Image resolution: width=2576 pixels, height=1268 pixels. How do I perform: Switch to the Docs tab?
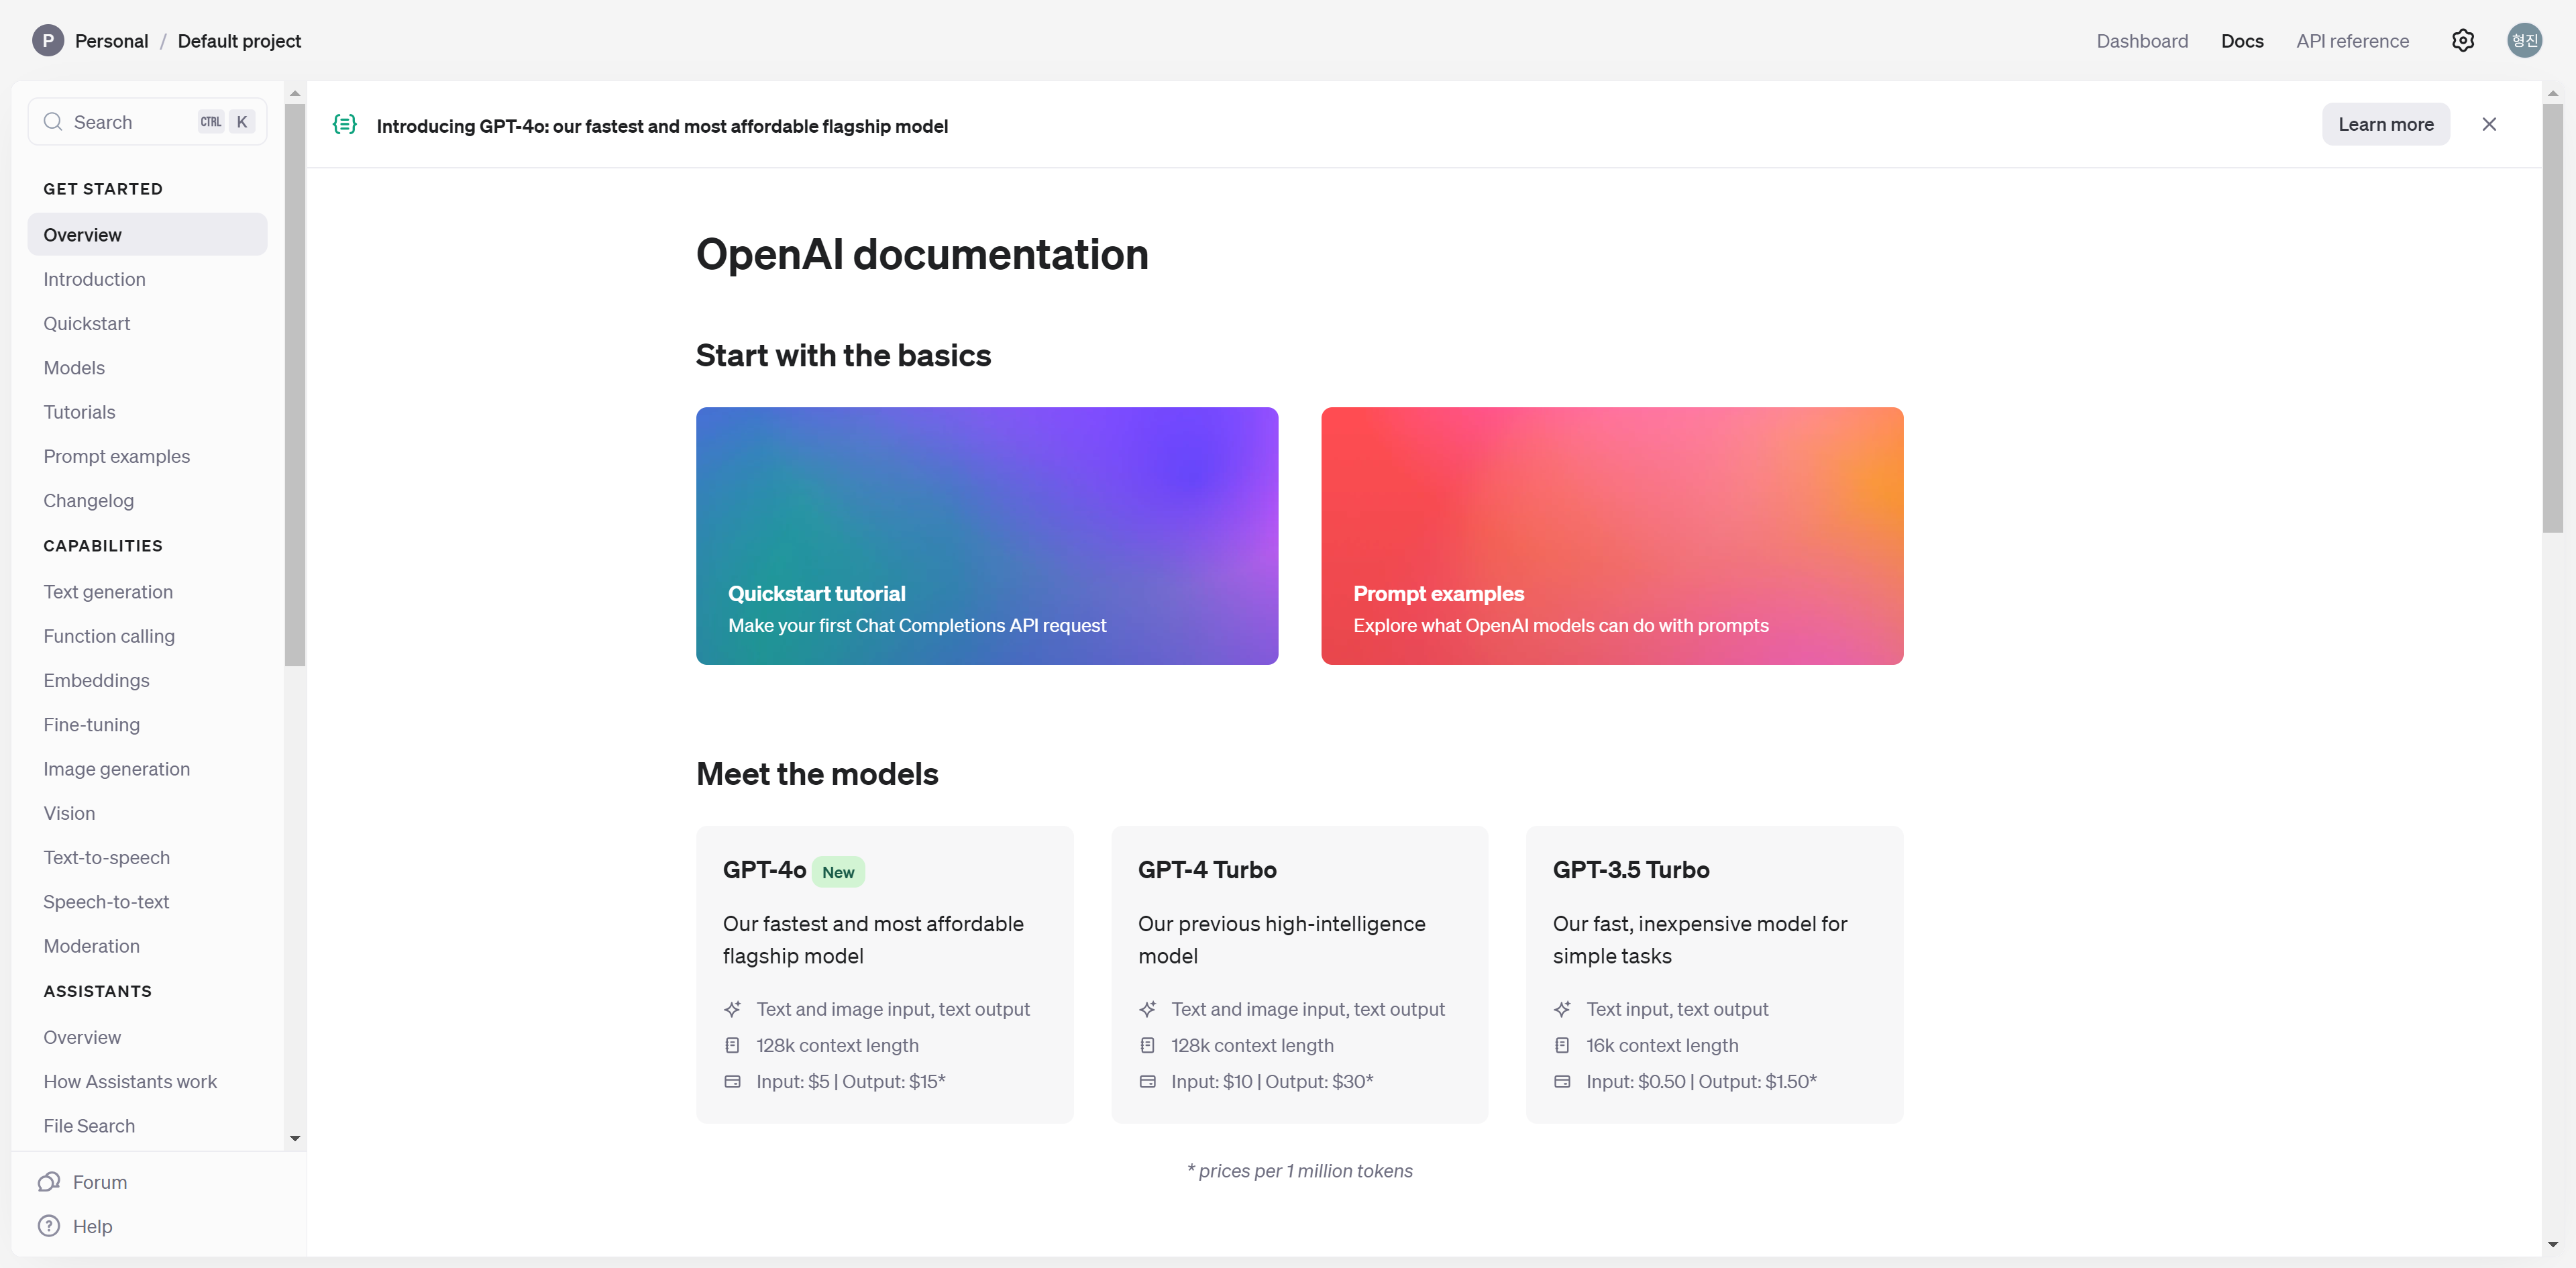(x=2242, y=41)
